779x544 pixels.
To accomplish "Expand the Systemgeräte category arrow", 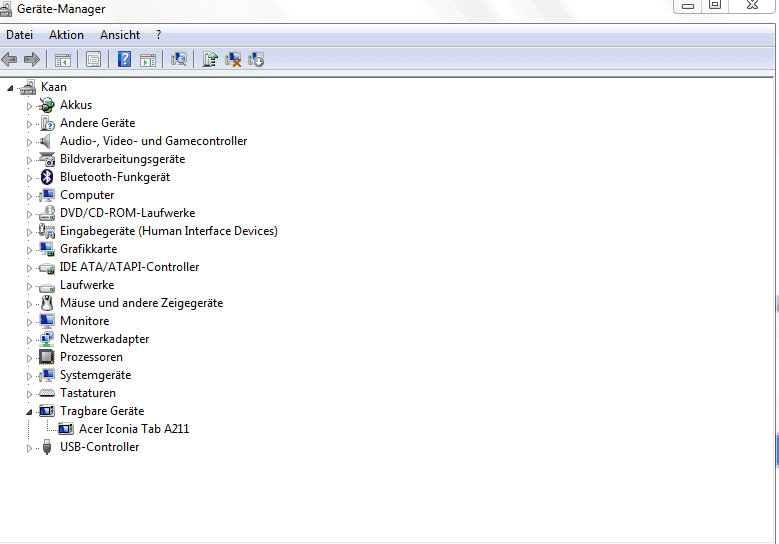I will 29,376.
